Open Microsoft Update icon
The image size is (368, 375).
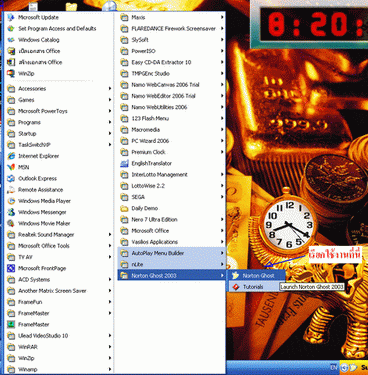(11, 17)
